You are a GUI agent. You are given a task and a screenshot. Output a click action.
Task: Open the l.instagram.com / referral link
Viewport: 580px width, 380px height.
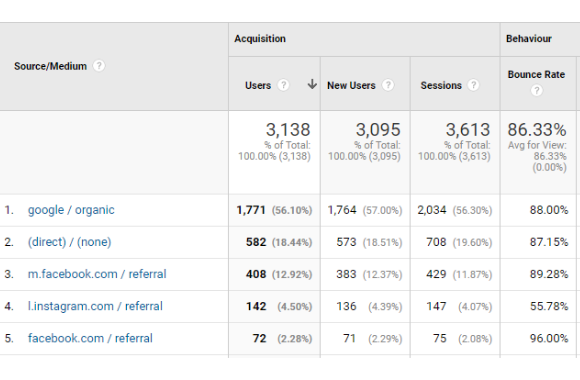[95, 306]
